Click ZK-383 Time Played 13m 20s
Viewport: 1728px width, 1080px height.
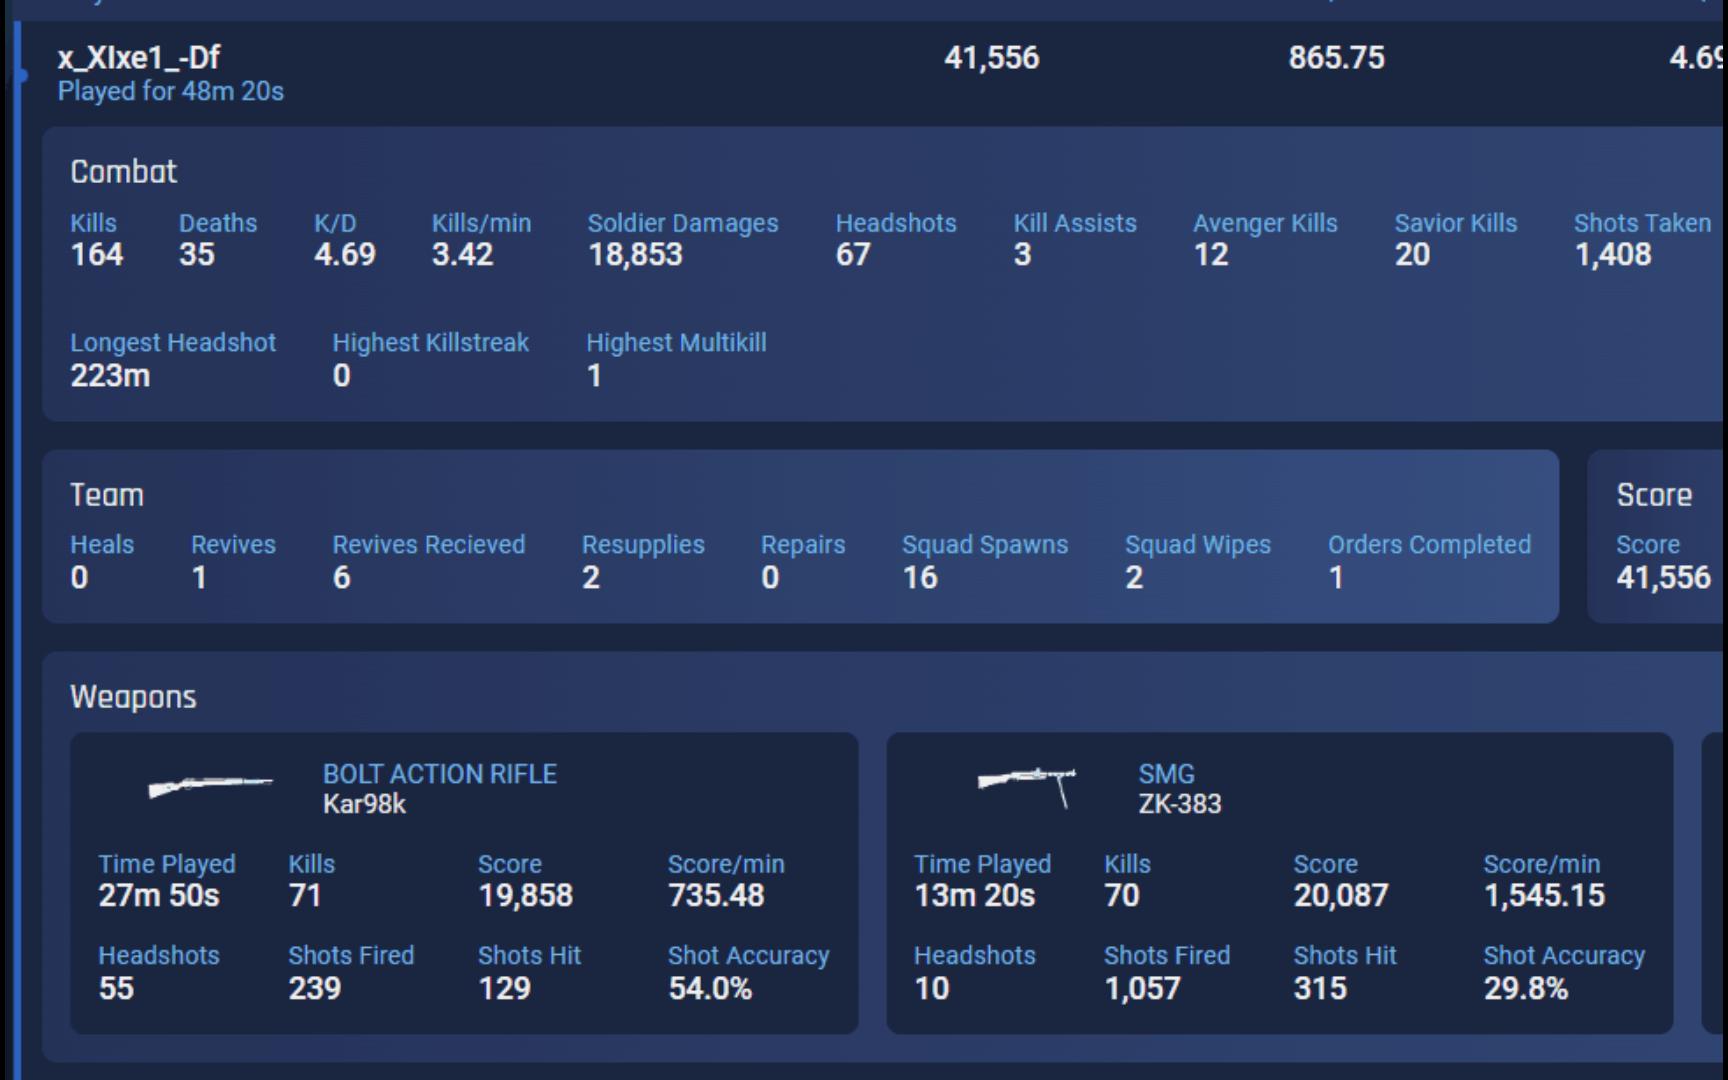point(975,895)
